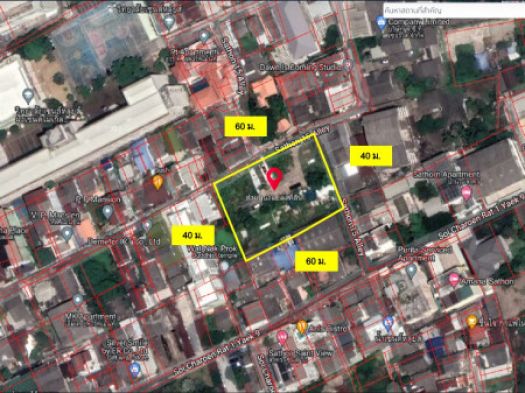Click the right-side yellow 40 ม. label
Image resolution: width=525 pixels, height=393 pixels.
click(371, 156)
